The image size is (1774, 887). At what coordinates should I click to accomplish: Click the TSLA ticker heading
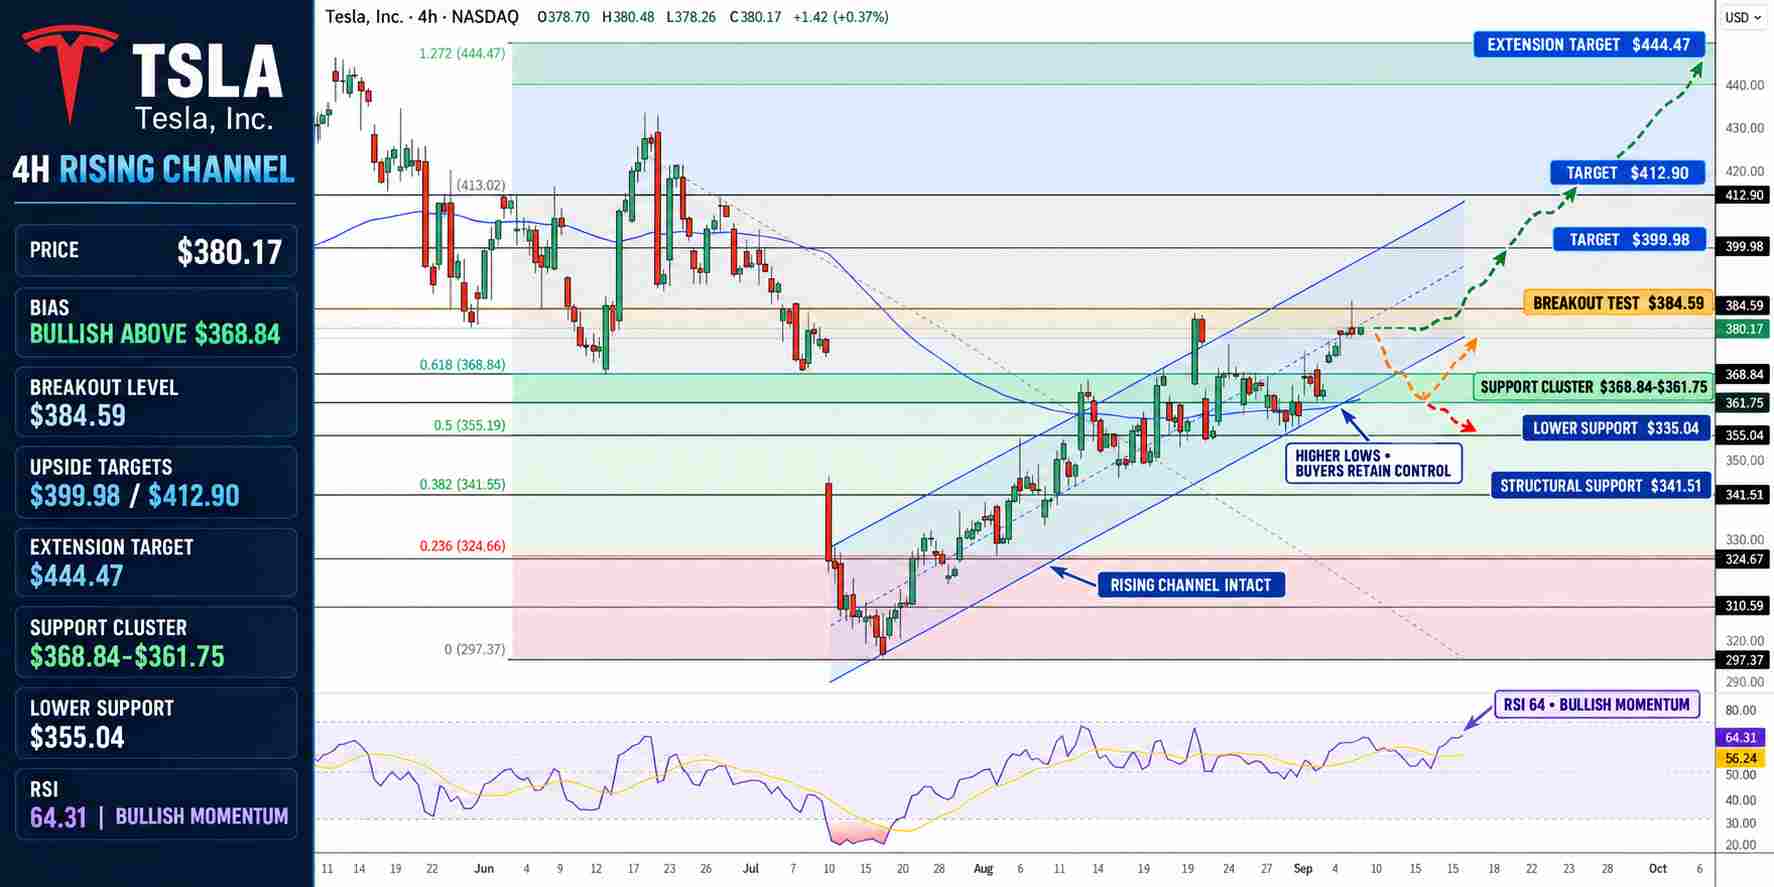[208, 71]
